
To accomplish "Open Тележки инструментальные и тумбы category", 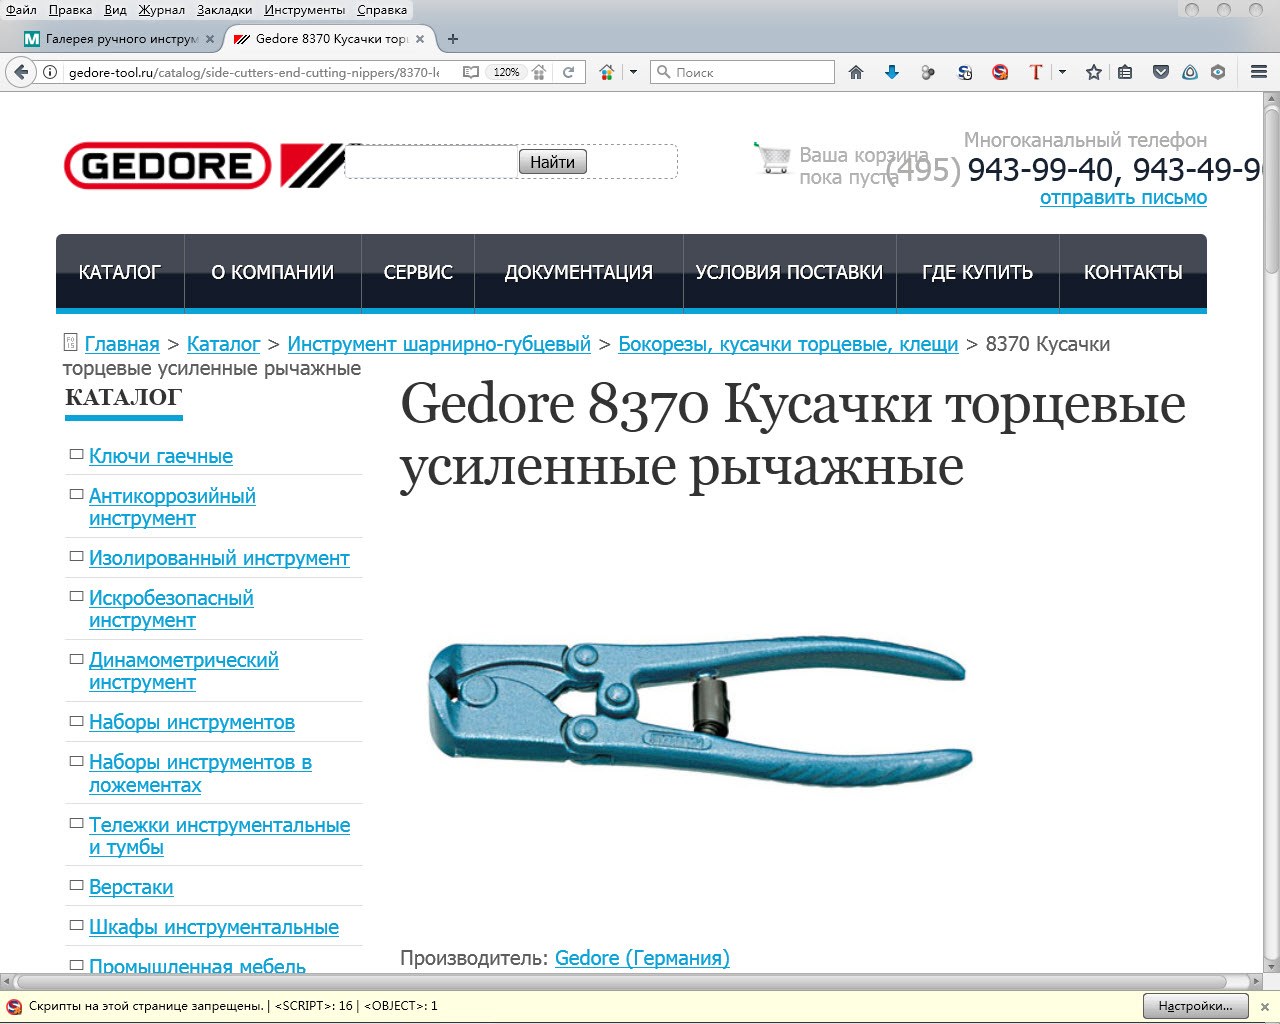I will (219, 836).
